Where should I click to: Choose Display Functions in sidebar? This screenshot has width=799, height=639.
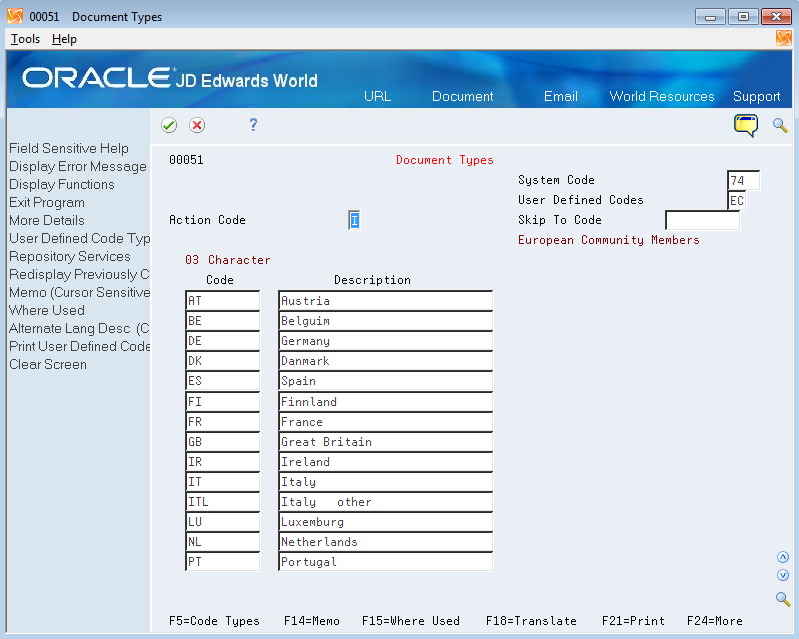pyautogui.click(x=62, y=184)
